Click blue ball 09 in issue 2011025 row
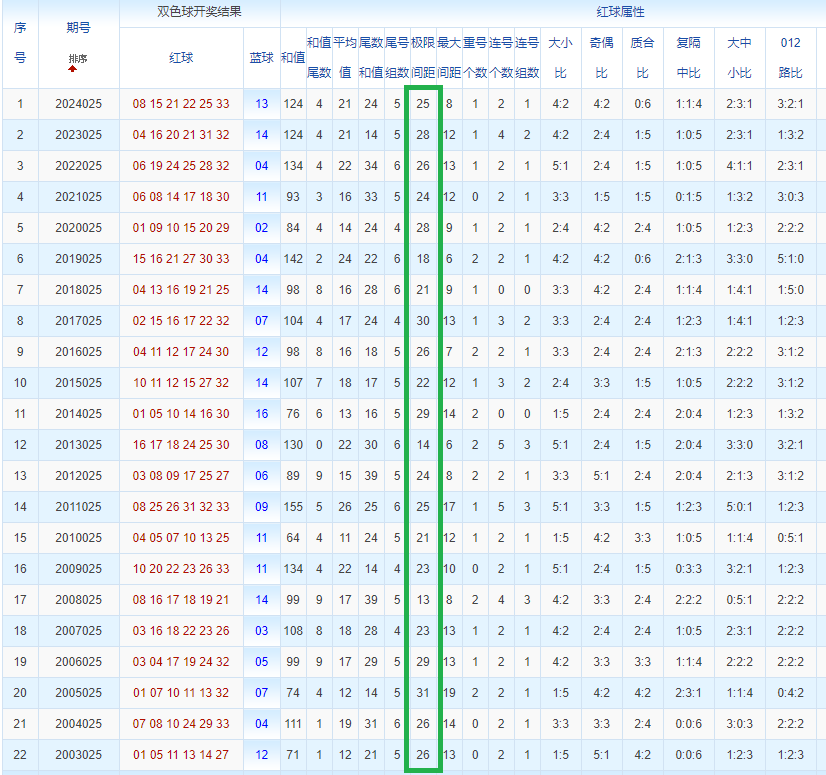Viewport: 826px width, 775px height. (x=261, y=507)
